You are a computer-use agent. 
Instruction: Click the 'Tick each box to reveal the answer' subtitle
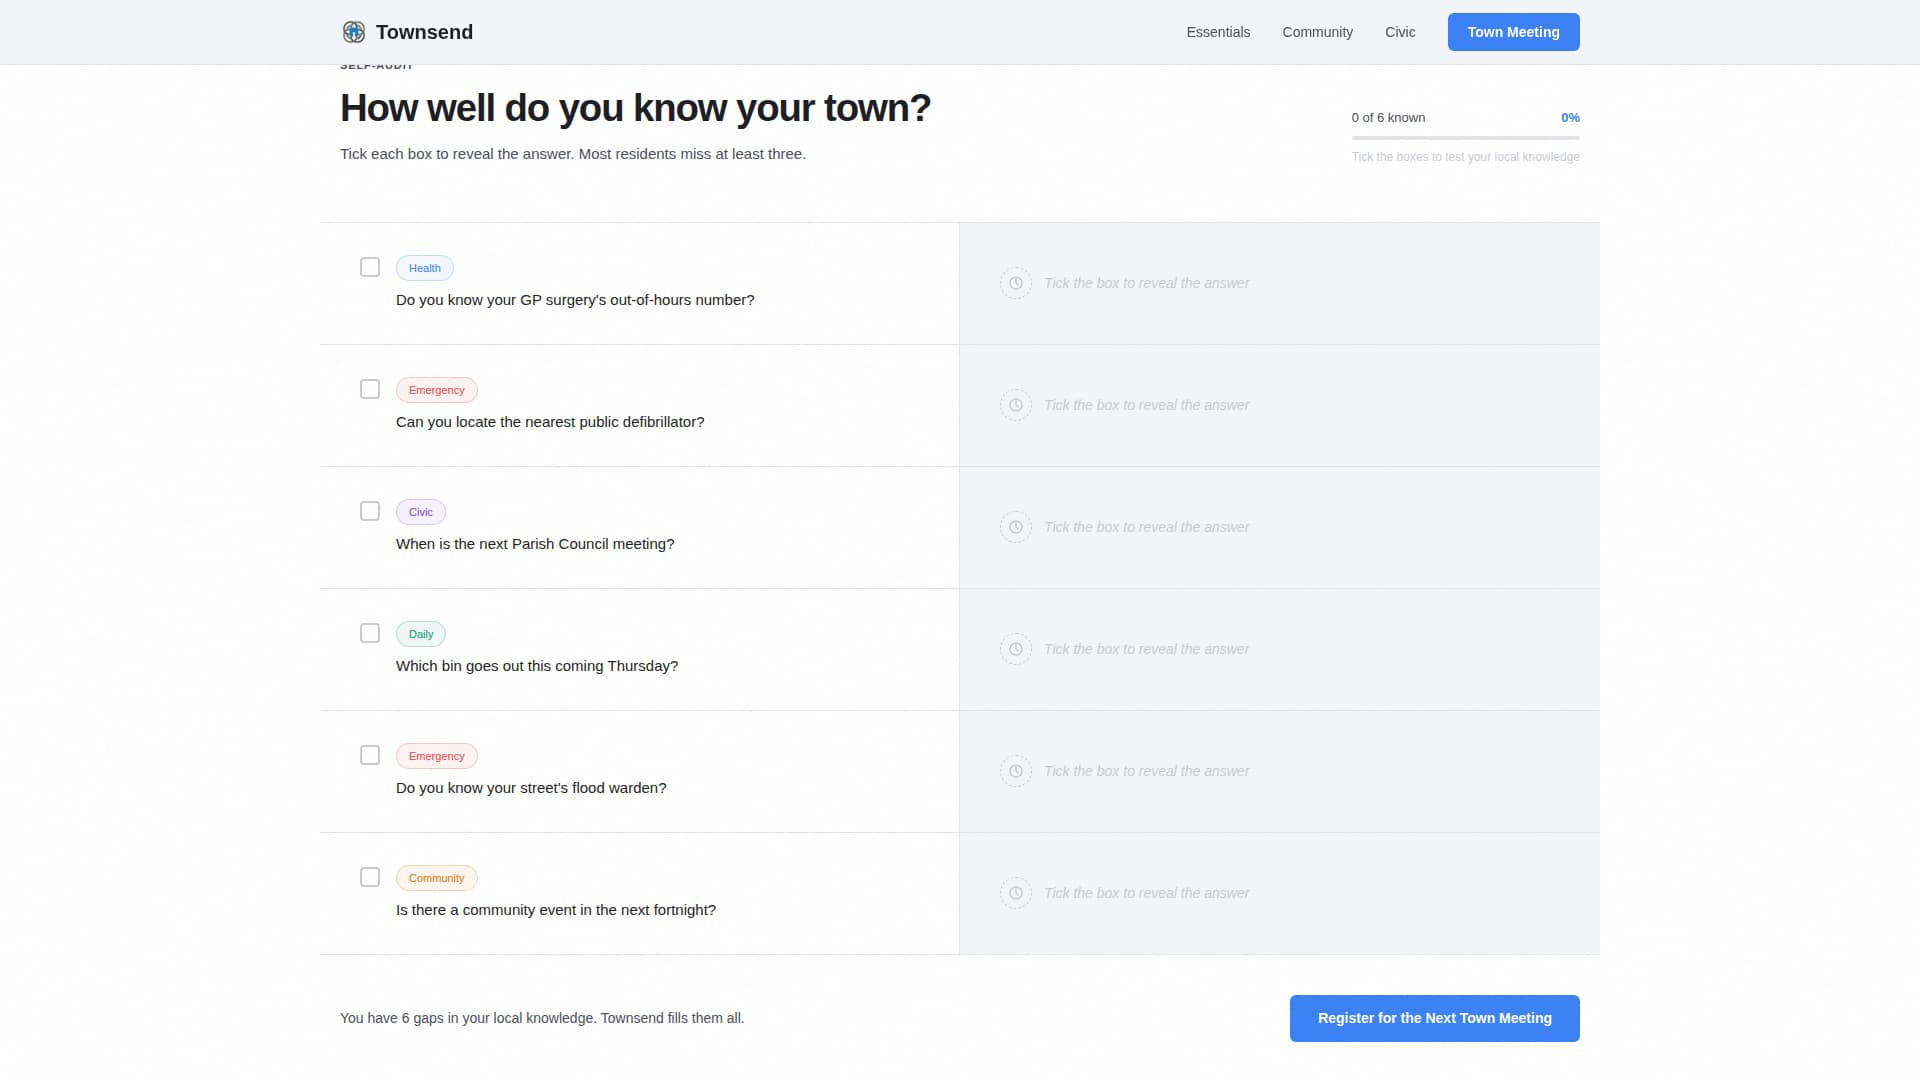[573, 154]
